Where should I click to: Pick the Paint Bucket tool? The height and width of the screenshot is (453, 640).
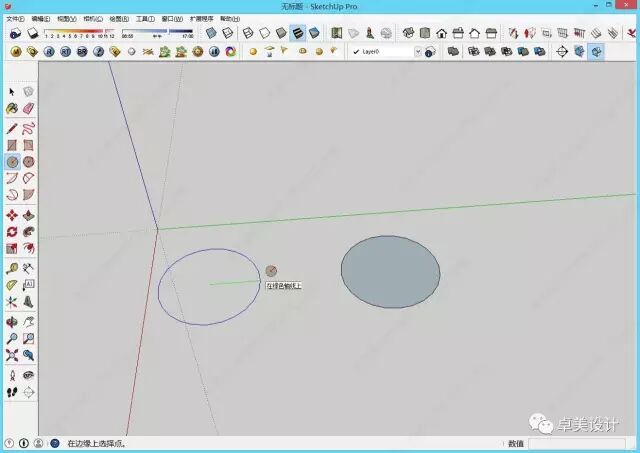12,109
